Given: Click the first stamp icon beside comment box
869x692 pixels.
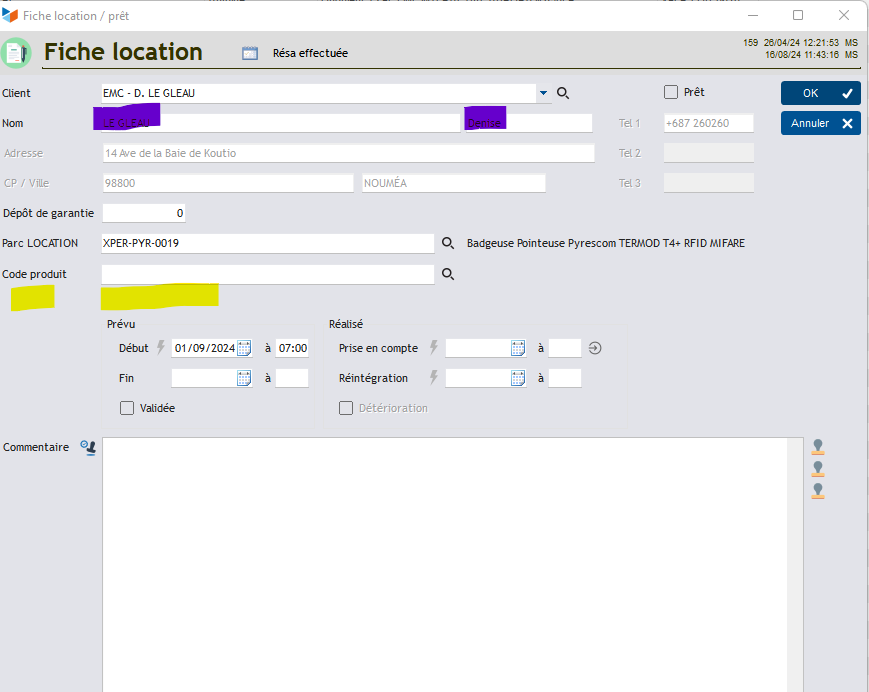Looking at the screenshot, I should click(818, 447).
